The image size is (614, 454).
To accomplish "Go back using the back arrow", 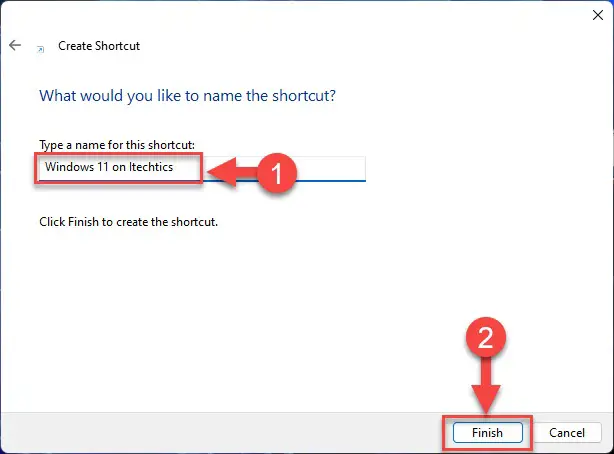I will [x=15, y=45].
